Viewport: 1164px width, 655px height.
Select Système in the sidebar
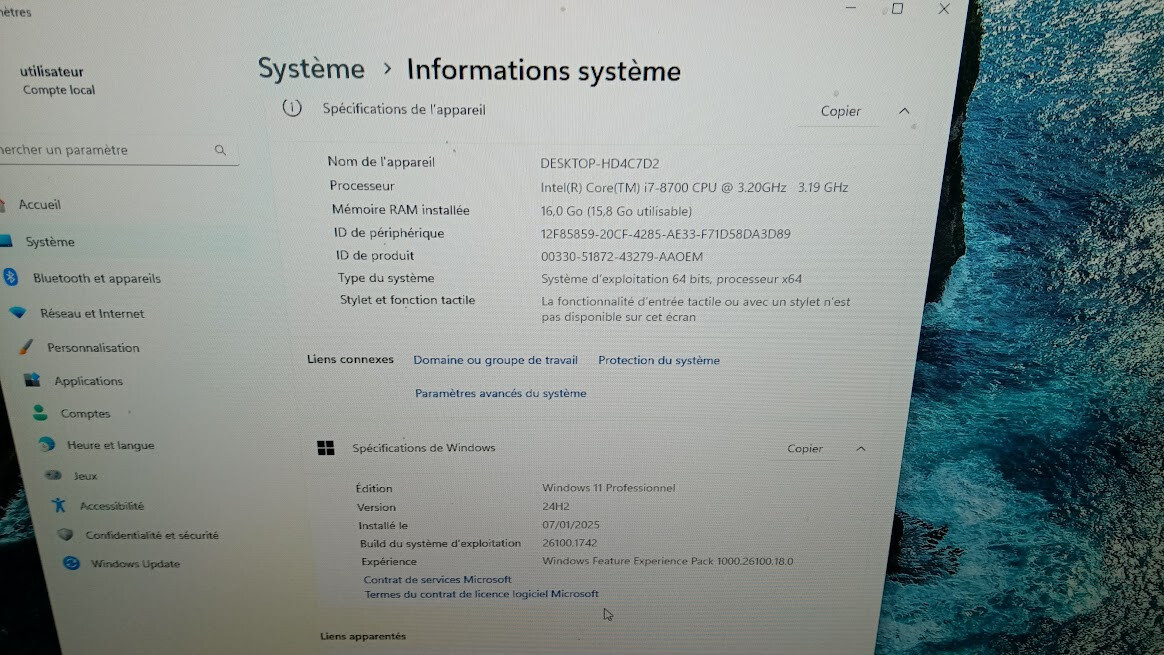[50, 241]
